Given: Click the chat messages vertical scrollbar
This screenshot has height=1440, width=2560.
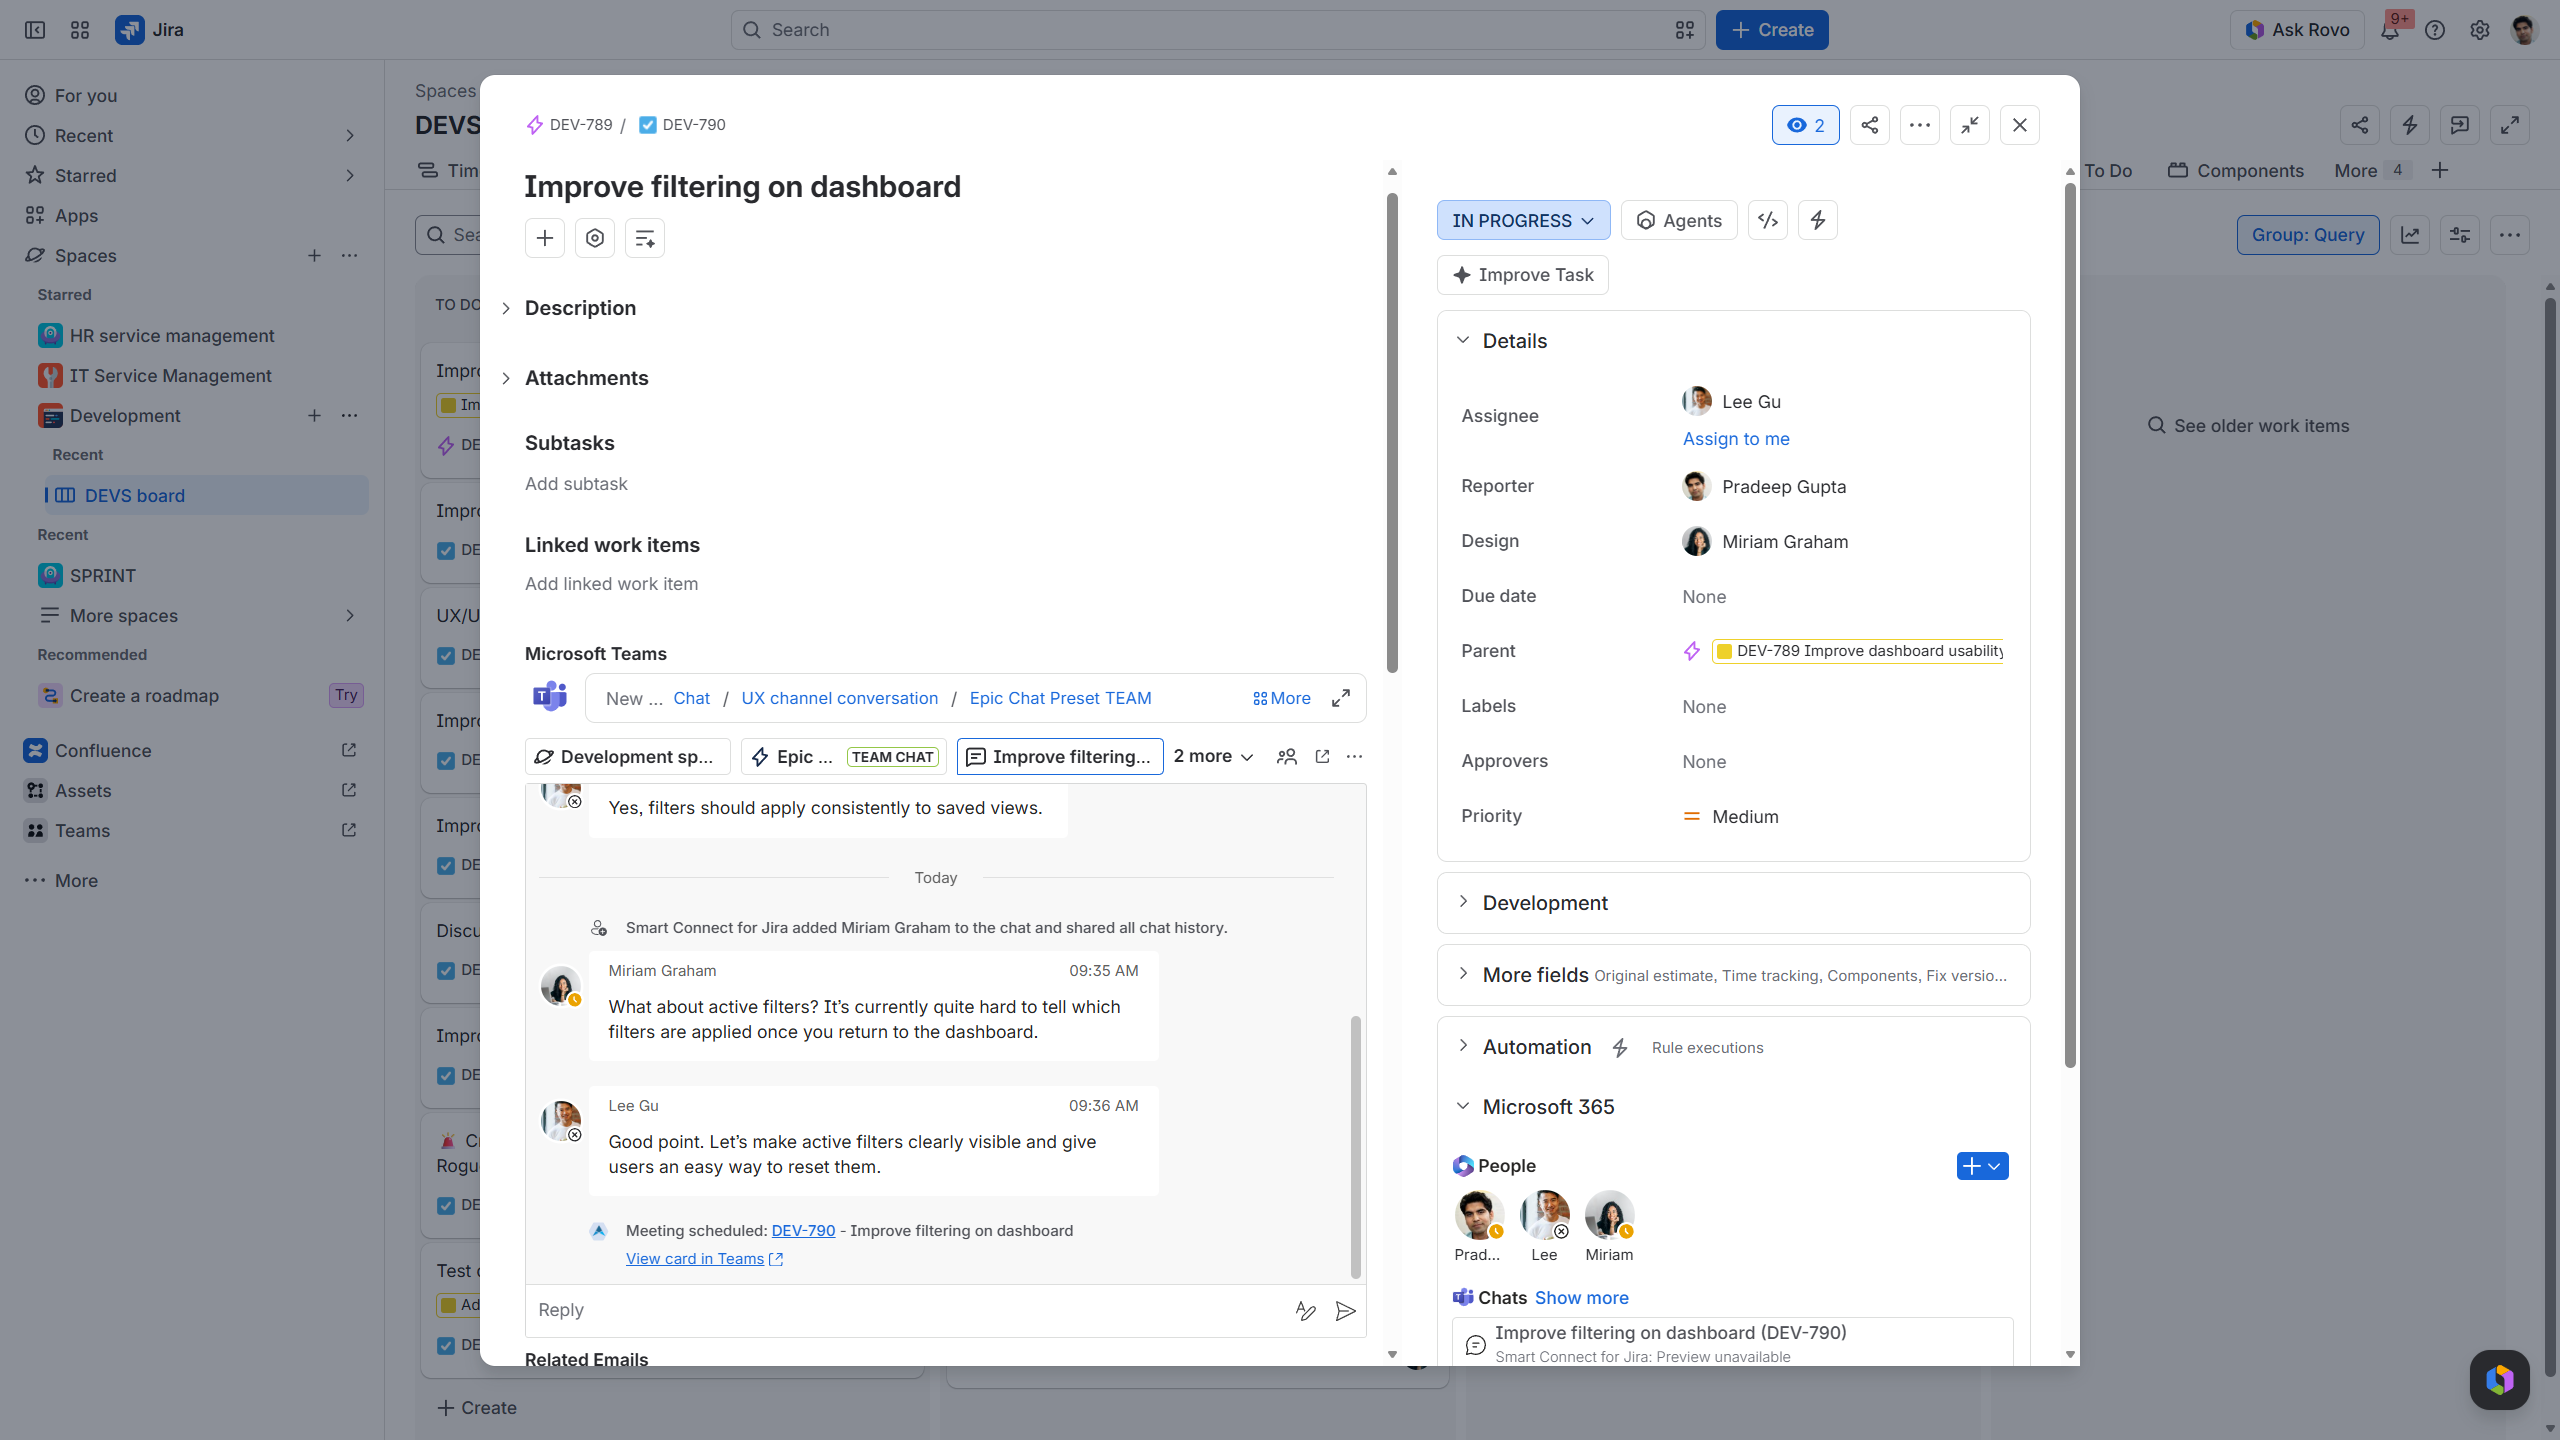Looking at the screenshot, I should click(1356, 1146).
